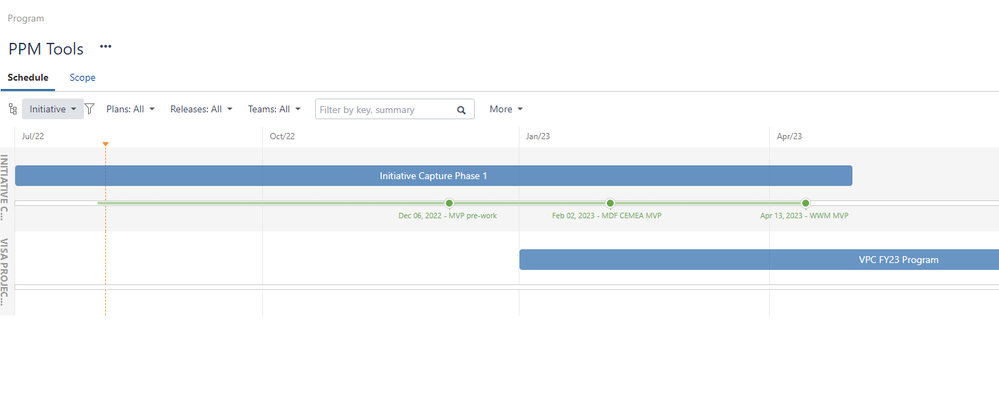Viewport: 999px width, 396px height.
Task: Expand the Plans: All filter
Action: click(x=130, y=109)
